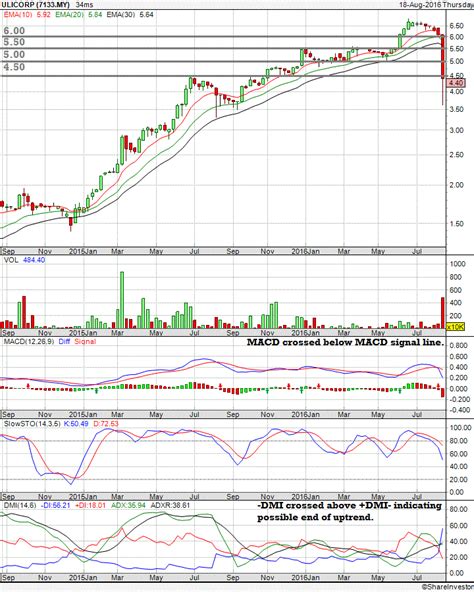Click the 34ms label beside the title

coord(84,5)
